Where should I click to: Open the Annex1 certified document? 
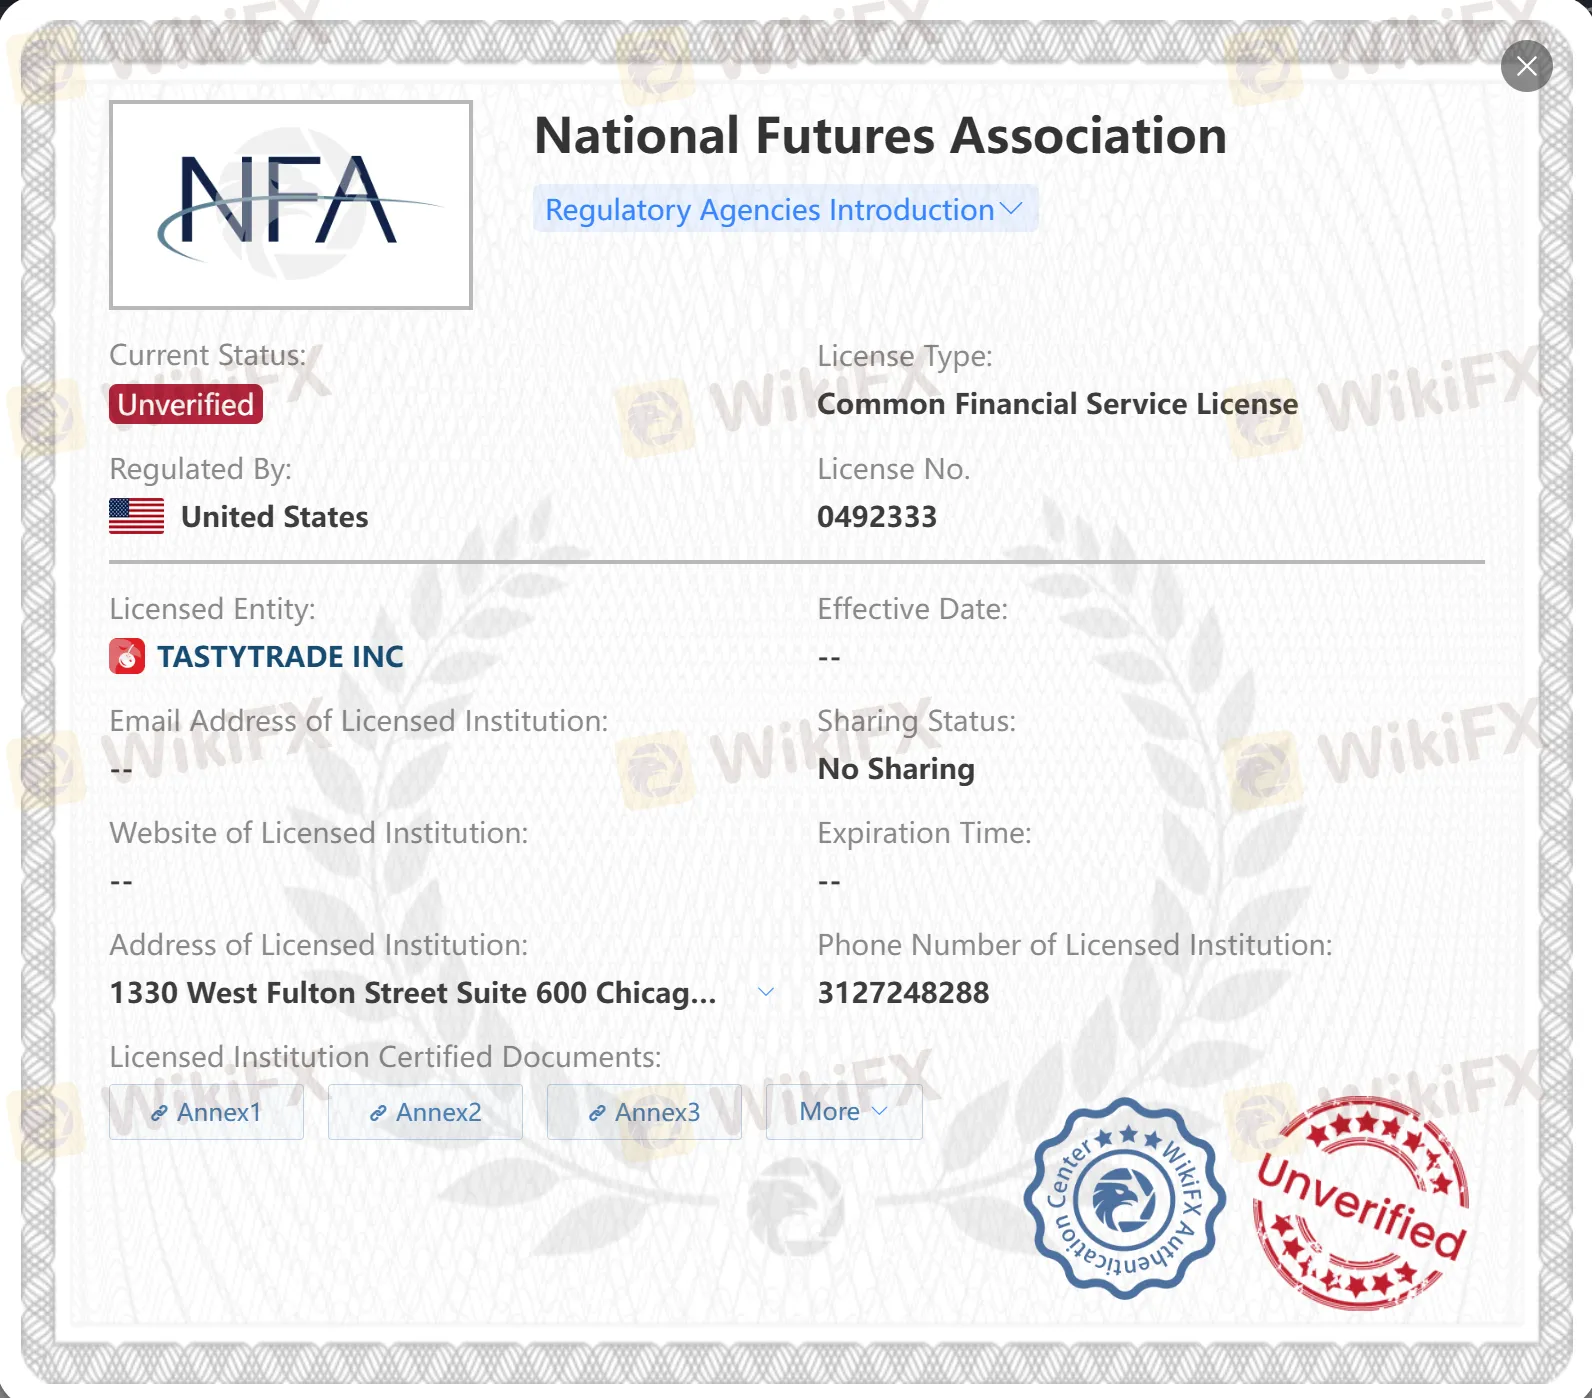click(206, 1112)
